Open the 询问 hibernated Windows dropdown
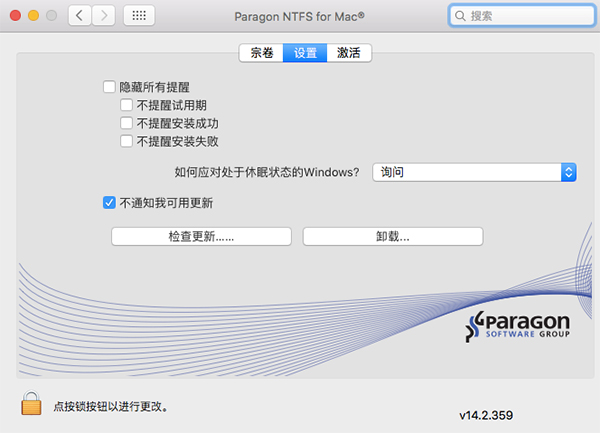 click(475, 172)
